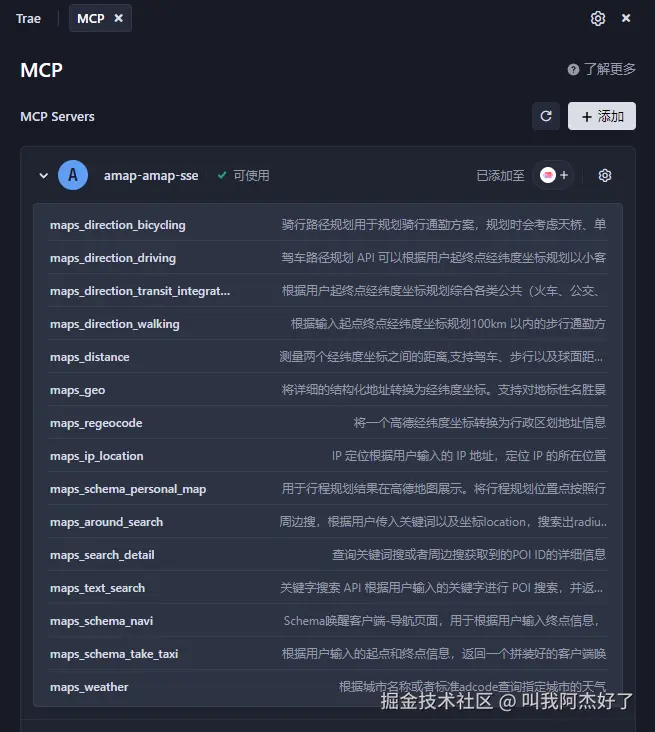The width and height of the screenshot is (655, 732).
Task: Select maps_schema_personal_map tool row
Action: point(327,489)
